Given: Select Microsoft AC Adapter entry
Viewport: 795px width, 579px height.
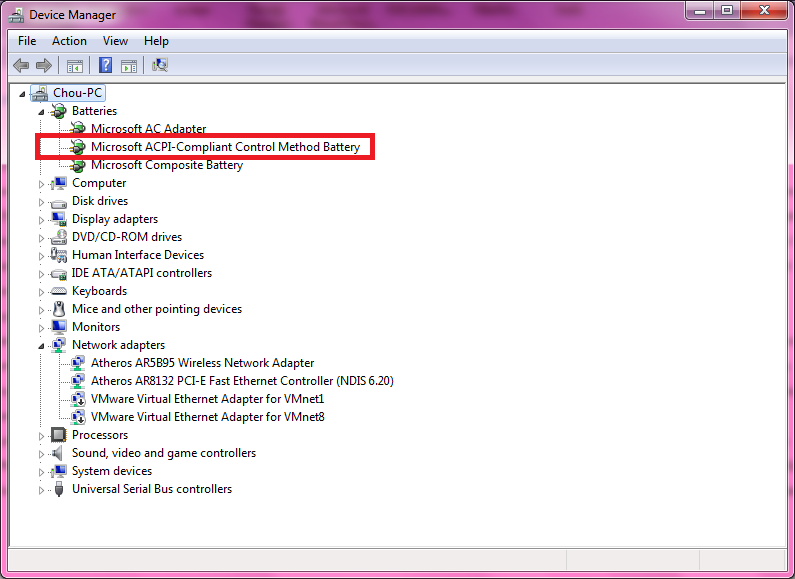Looking at the screenshot, I should (149, 129).
